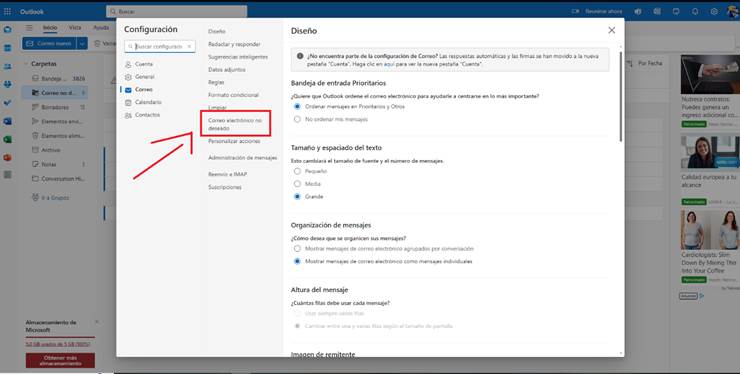Viewport: 740px width, 374px height.
Task: Click the info icon in the notice banner
Action: pos(300,56)
